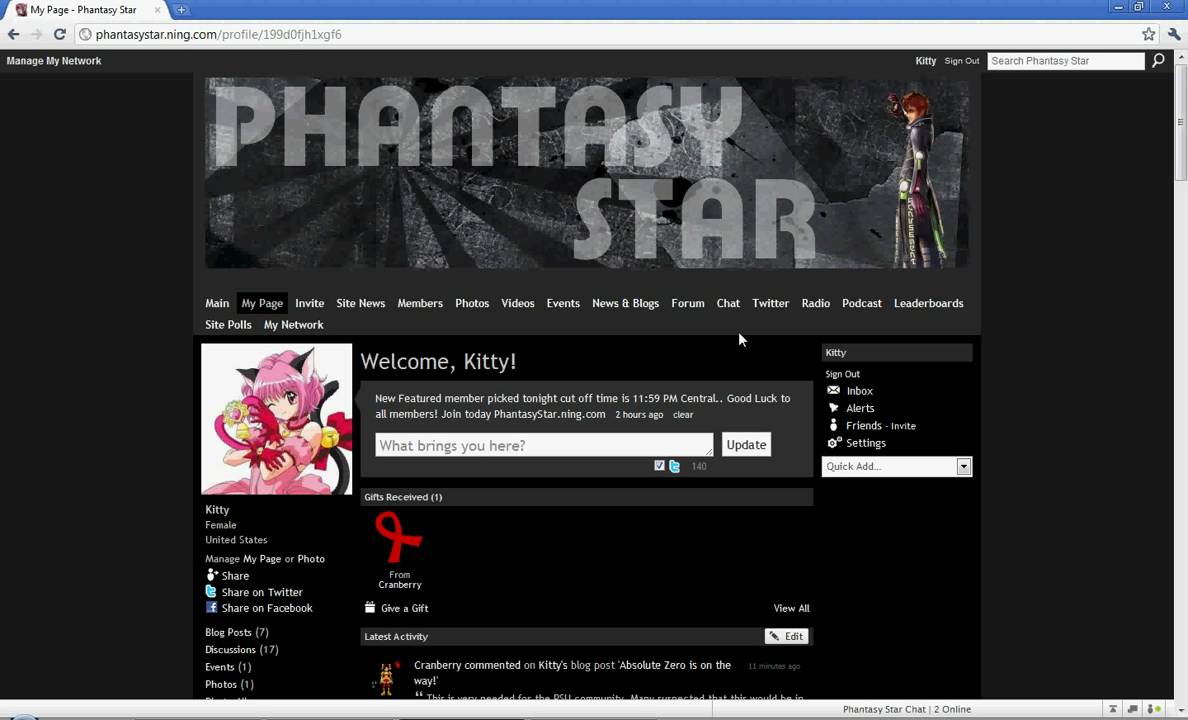Click the online status icon in chat bar
Image resolution: width=1188 pixels, height=720 pixels.
tap(1153, 709)
